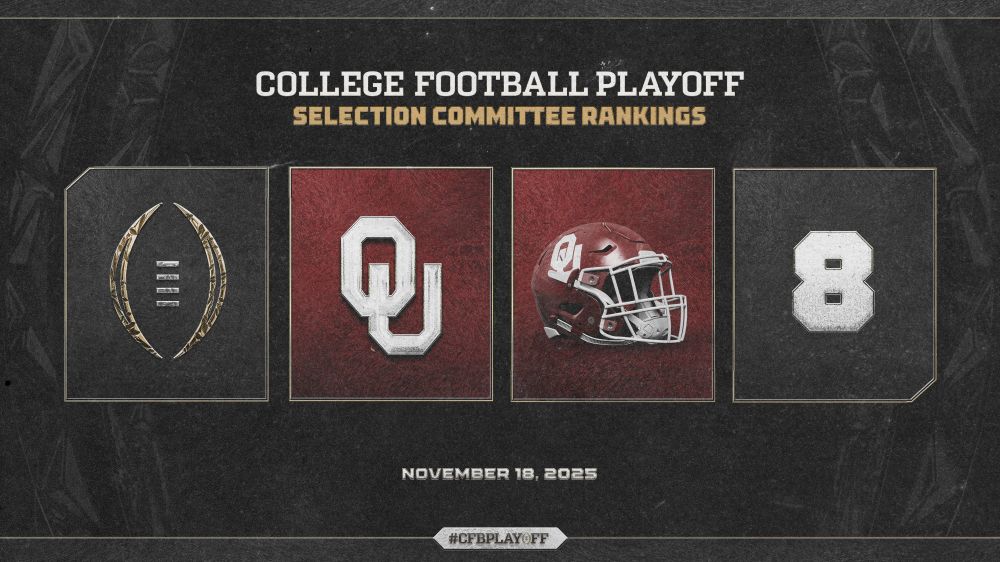Click the College Football Playoff football logo
This screenshot has width=1000, height=562.
tap(168, 280)
